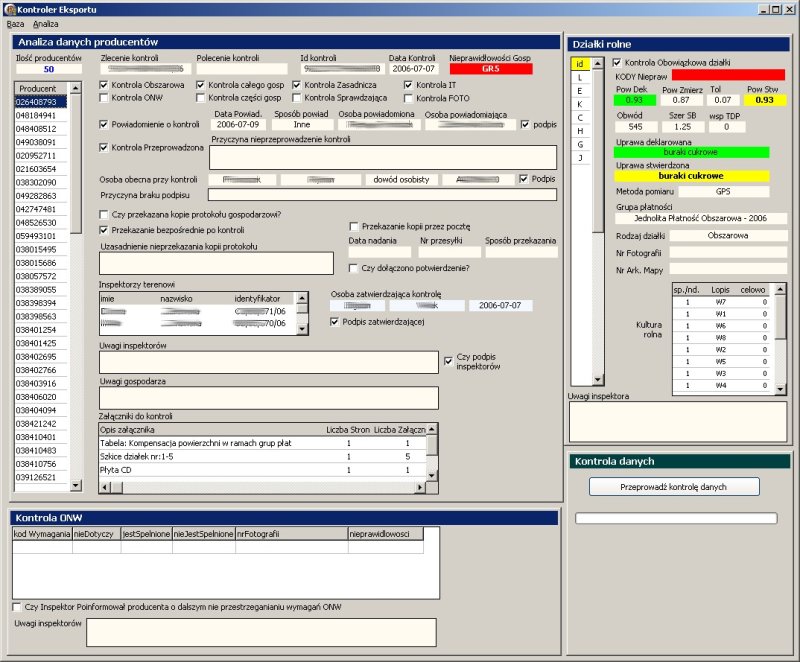Click Kontrola danych progress bar
Screen dimensions: 800x662
click(x=676, y=518)
